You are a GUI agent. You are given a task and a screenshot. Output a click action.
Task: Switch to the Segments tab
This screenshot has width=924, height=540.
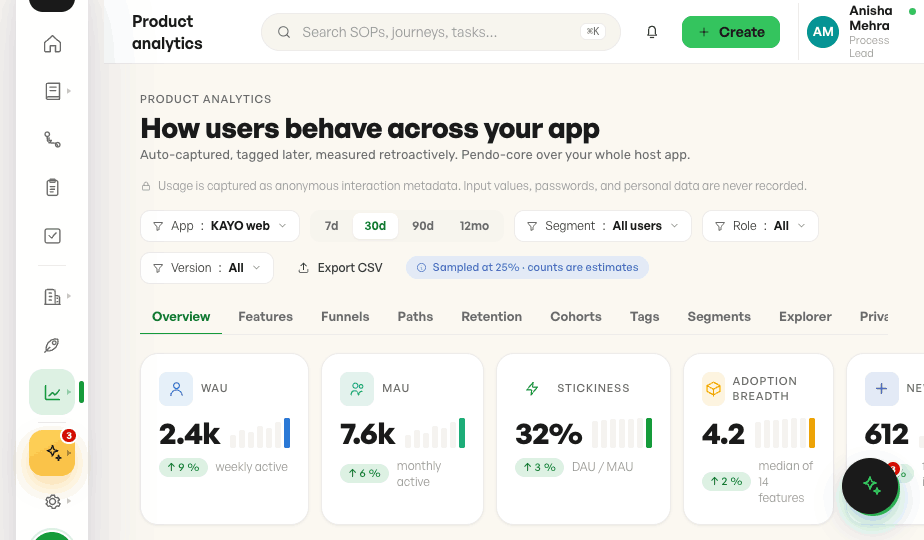pyautogui.click(x=719, y=317)
